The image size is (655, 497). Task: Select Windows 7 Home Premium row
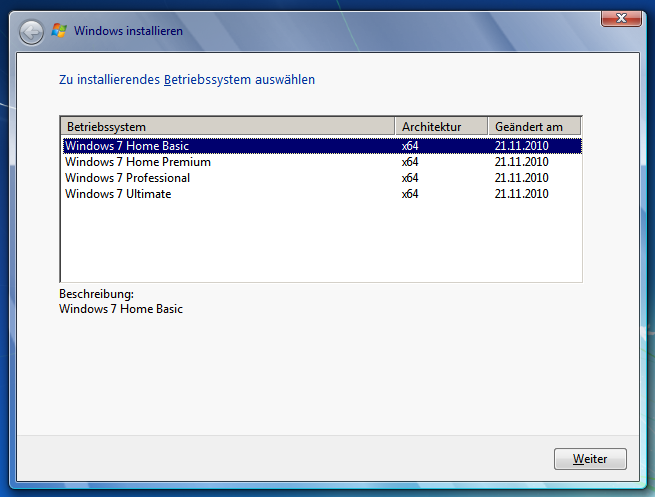click(322, 162)
